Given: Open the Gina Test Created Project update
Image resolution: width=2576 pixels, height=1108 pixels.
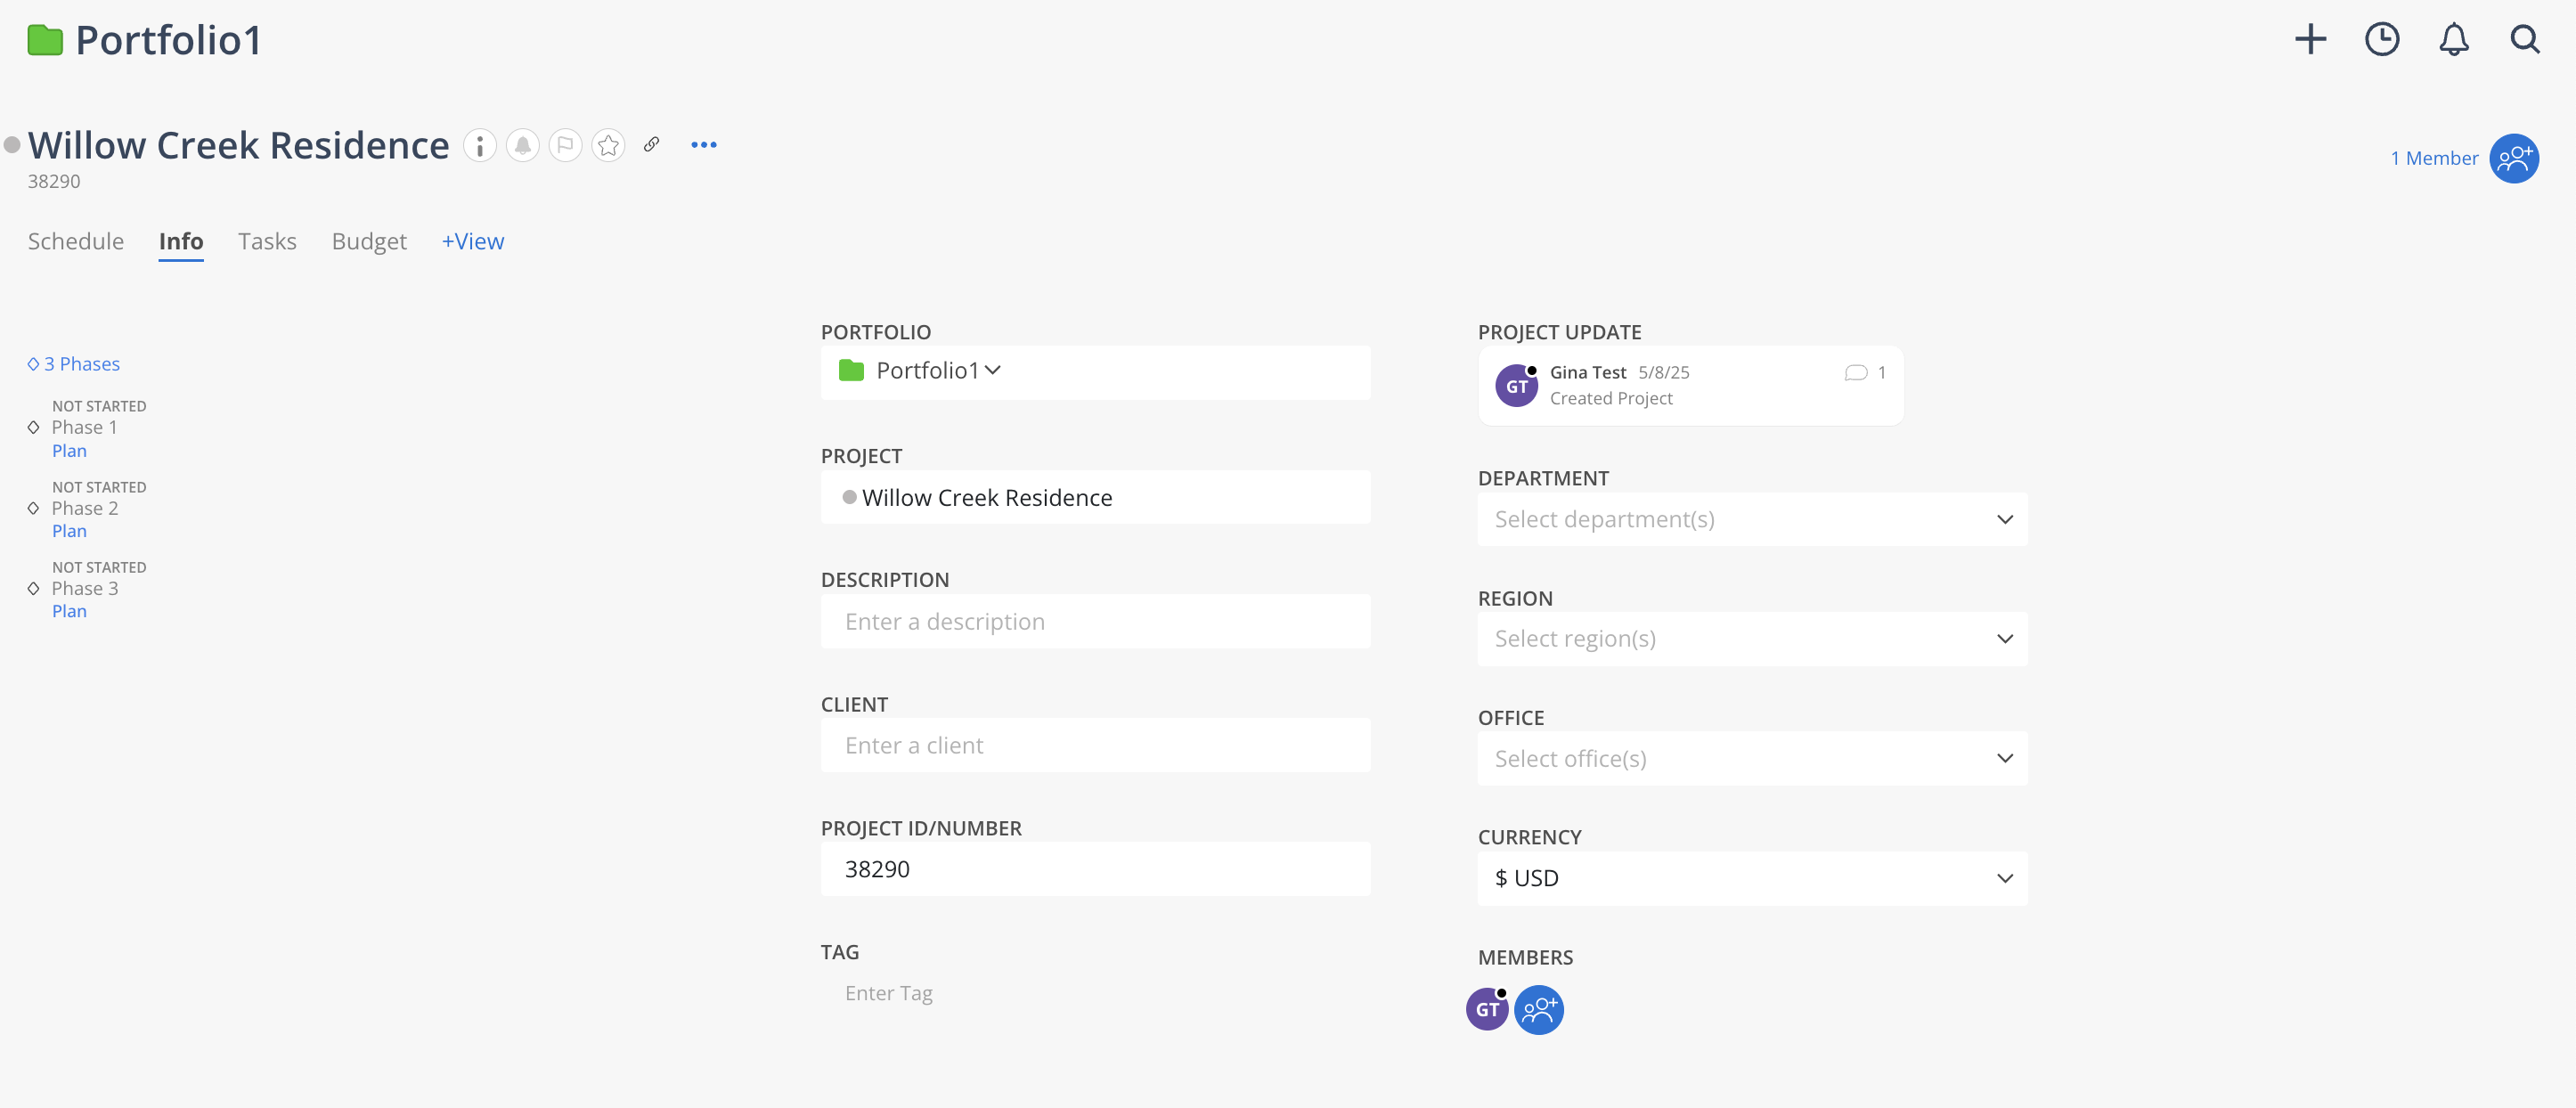Looking at the screenshot, I should tap(1690, 386).
